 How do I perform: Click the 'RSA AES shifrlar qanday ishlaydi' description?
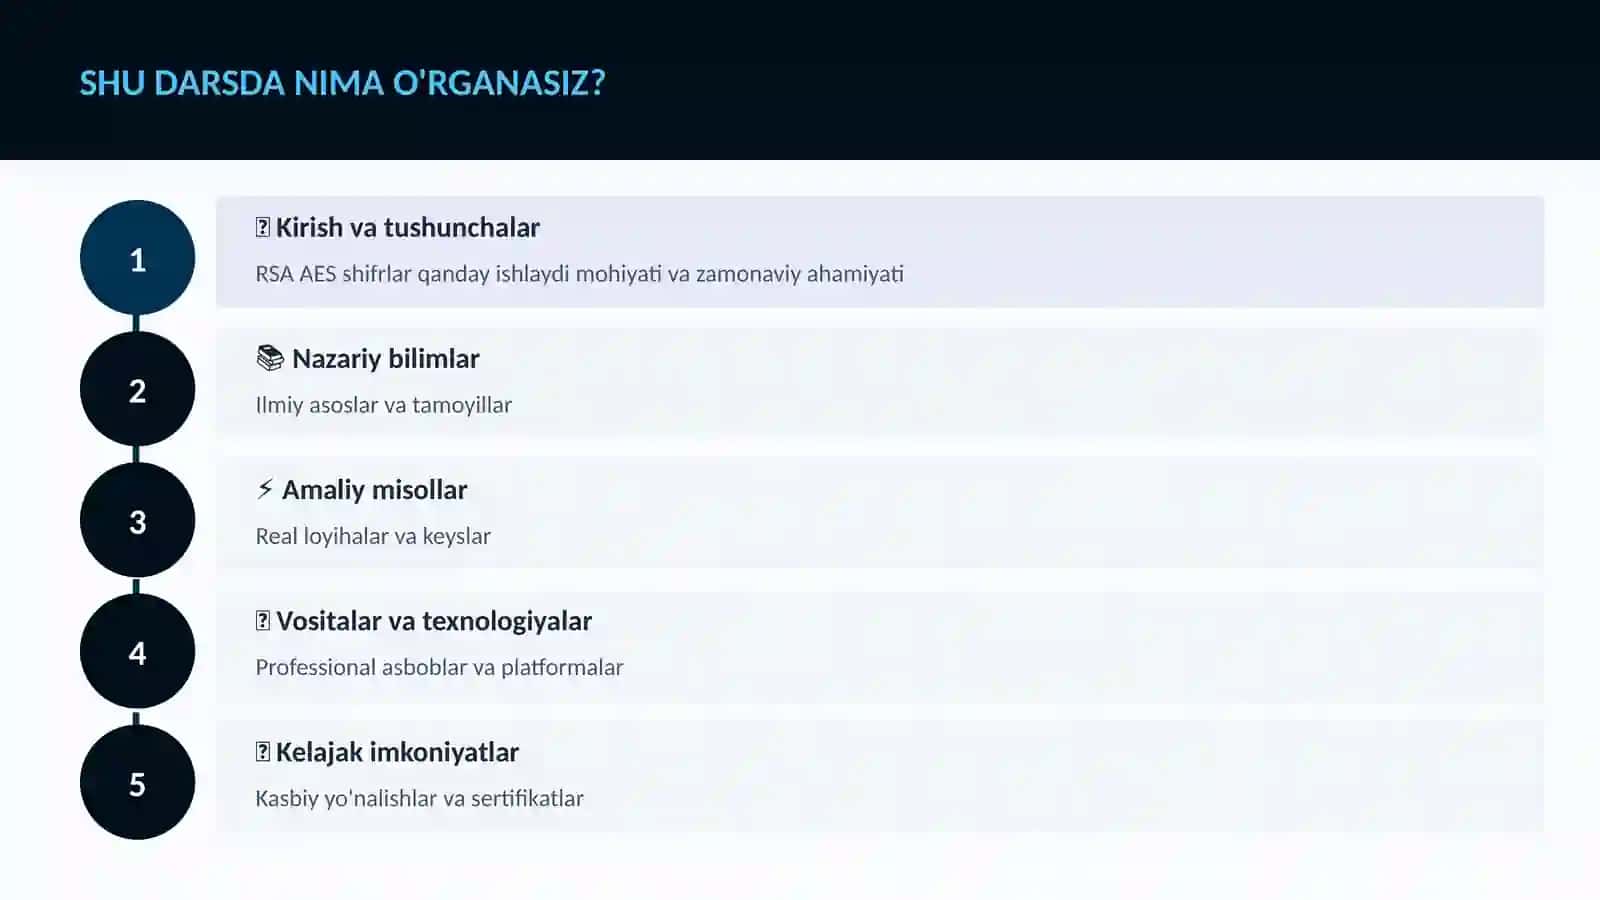[580, 274]
